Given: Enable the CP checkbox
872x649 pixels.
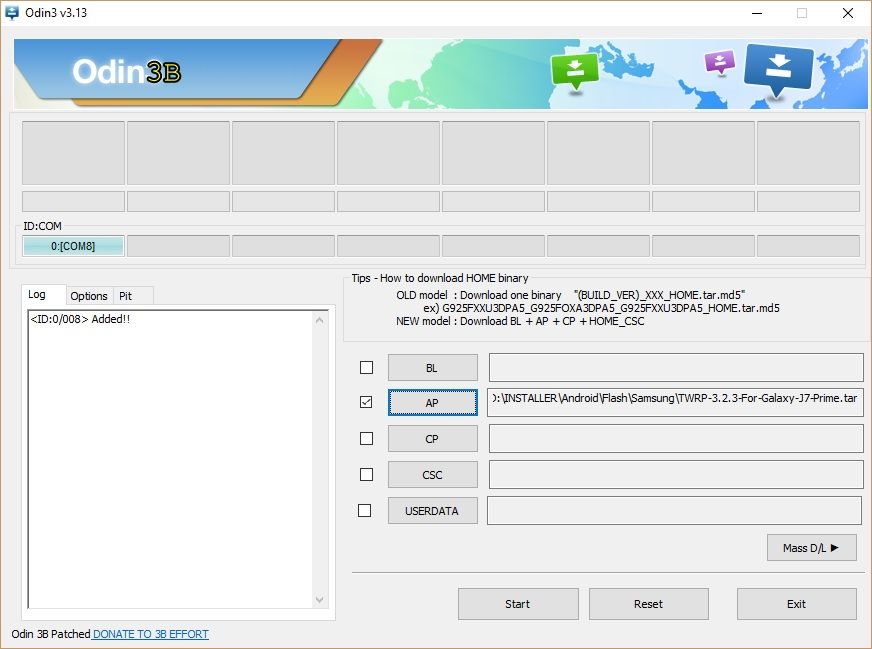Looking at the screenshot, I should click(x=366, y=439).
